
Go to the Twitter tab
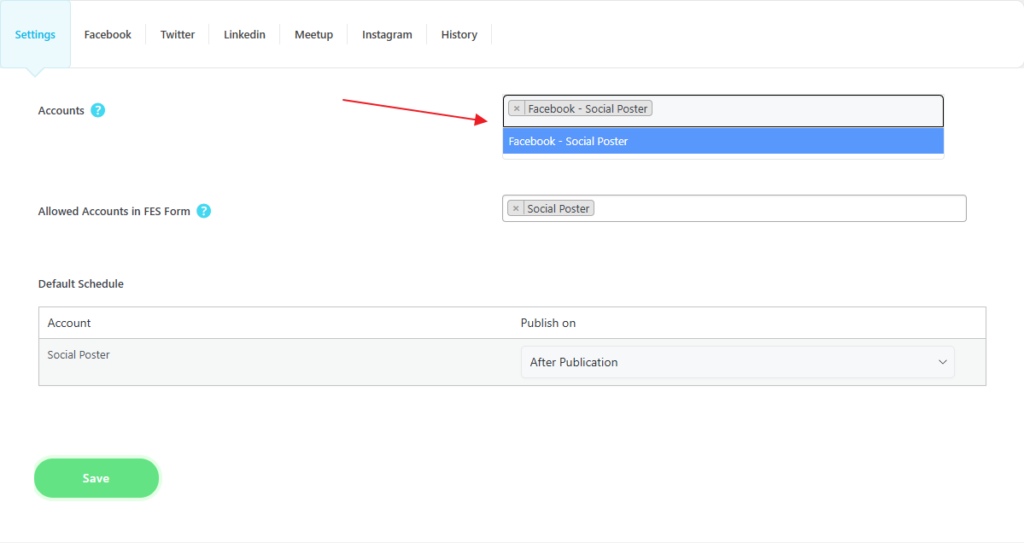tap(178, 35)
